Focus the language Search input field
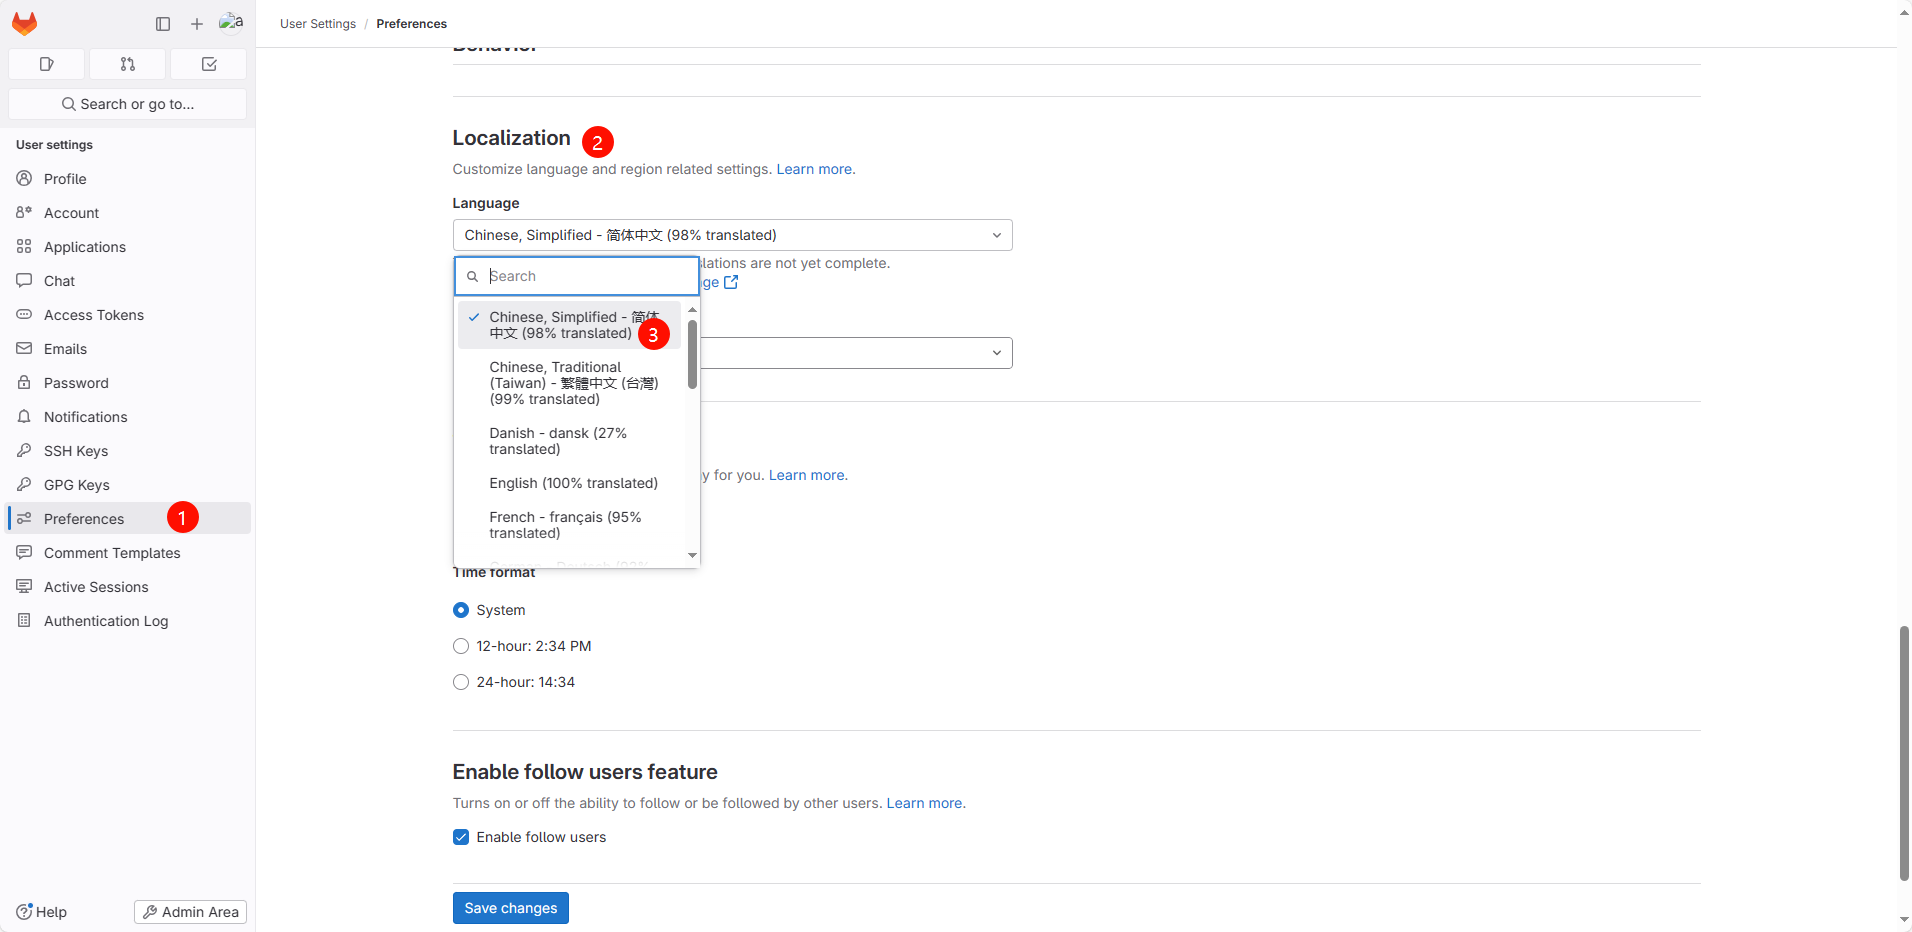Image resolution: width=1912 pixels, height=932 pixels. pyautogui.click(x=588, y=276)
